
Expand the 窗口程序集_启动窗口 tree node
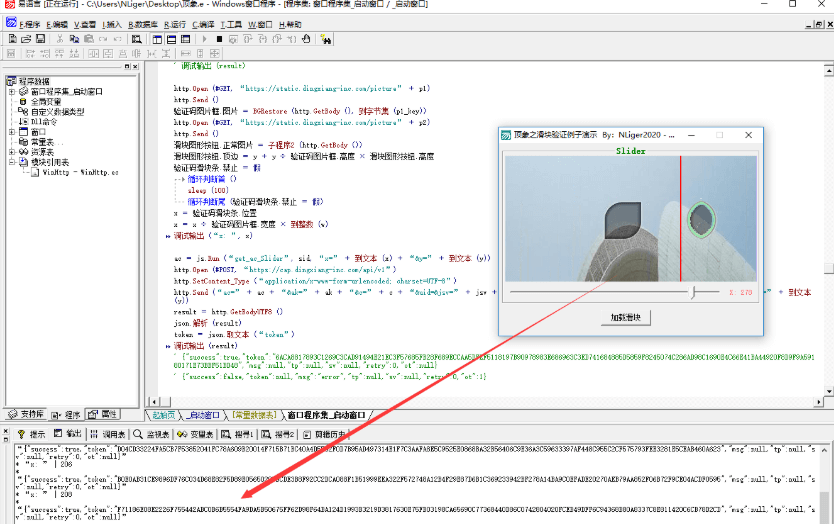12,91
